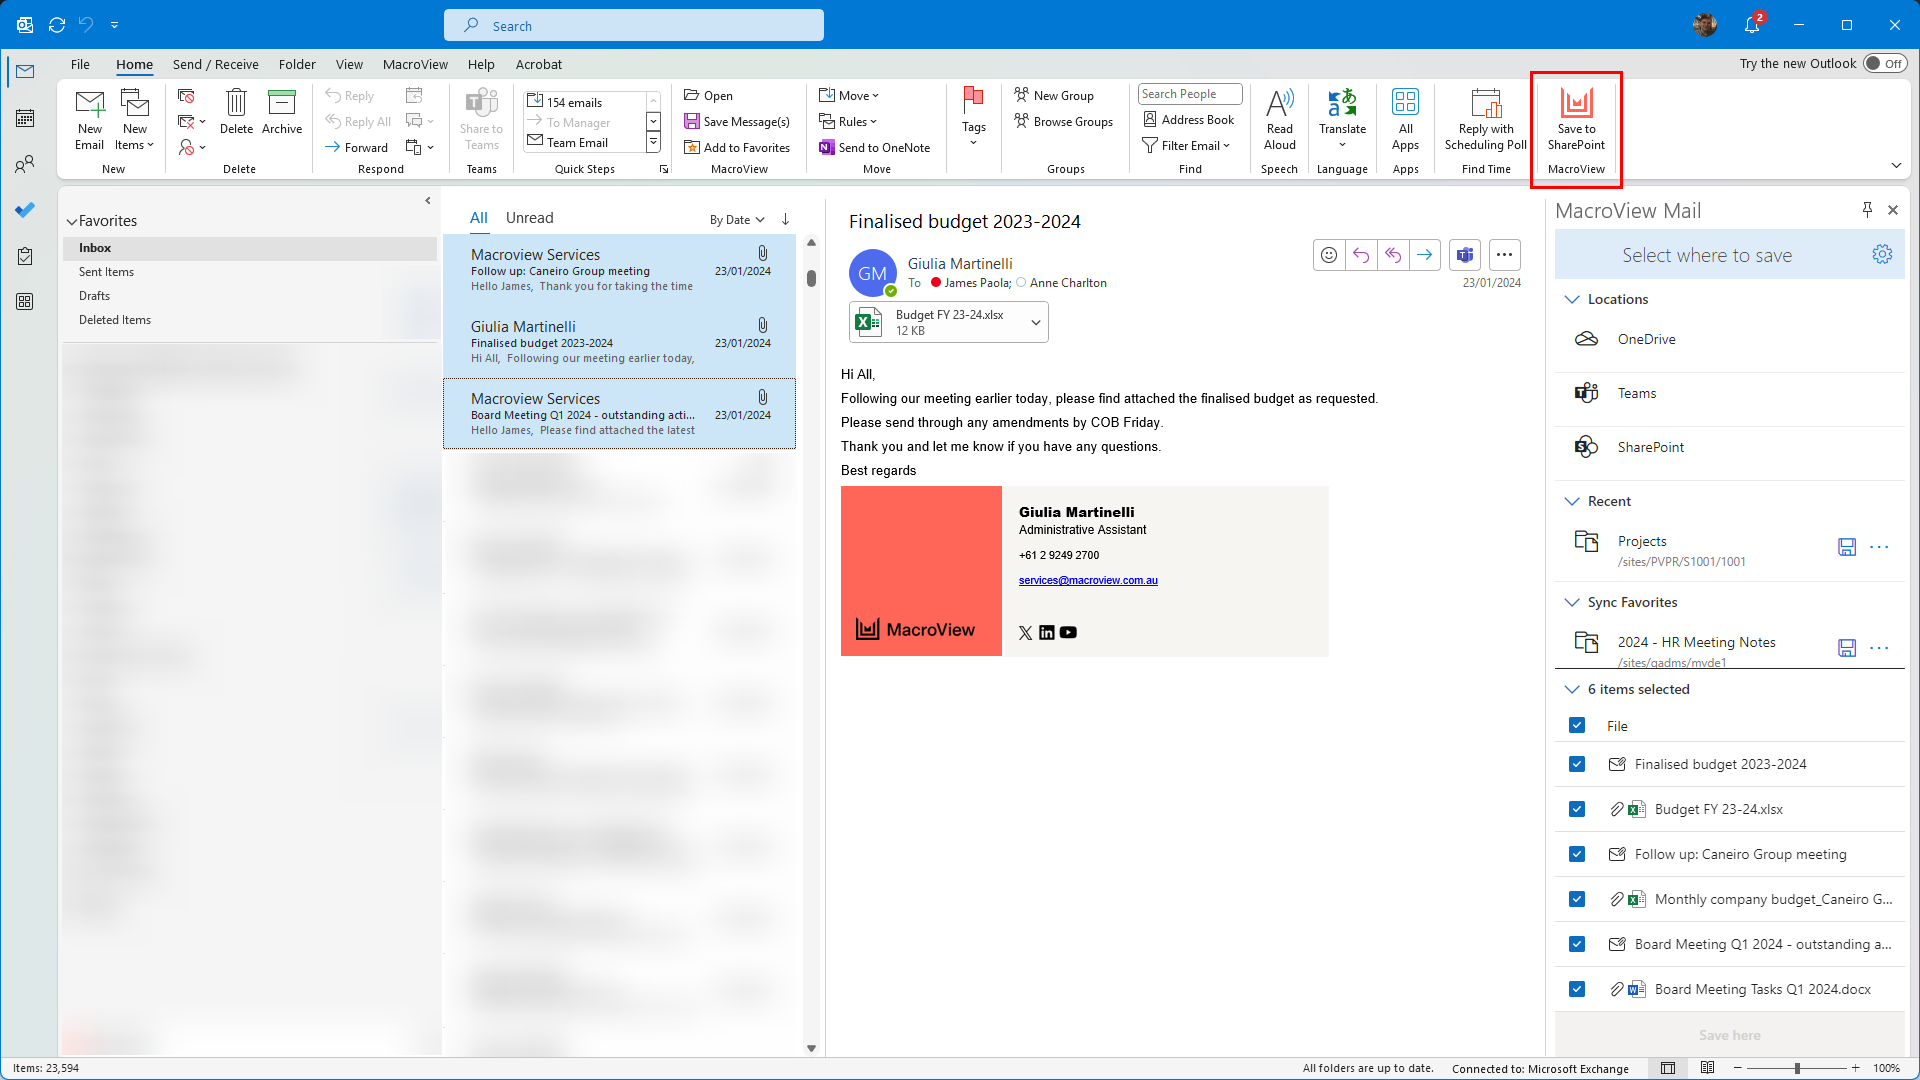Image resolution: width=1920 pixels, height=1080 pixels.
Task: Open notifications bell in title bar
Action: (1752, 24)
